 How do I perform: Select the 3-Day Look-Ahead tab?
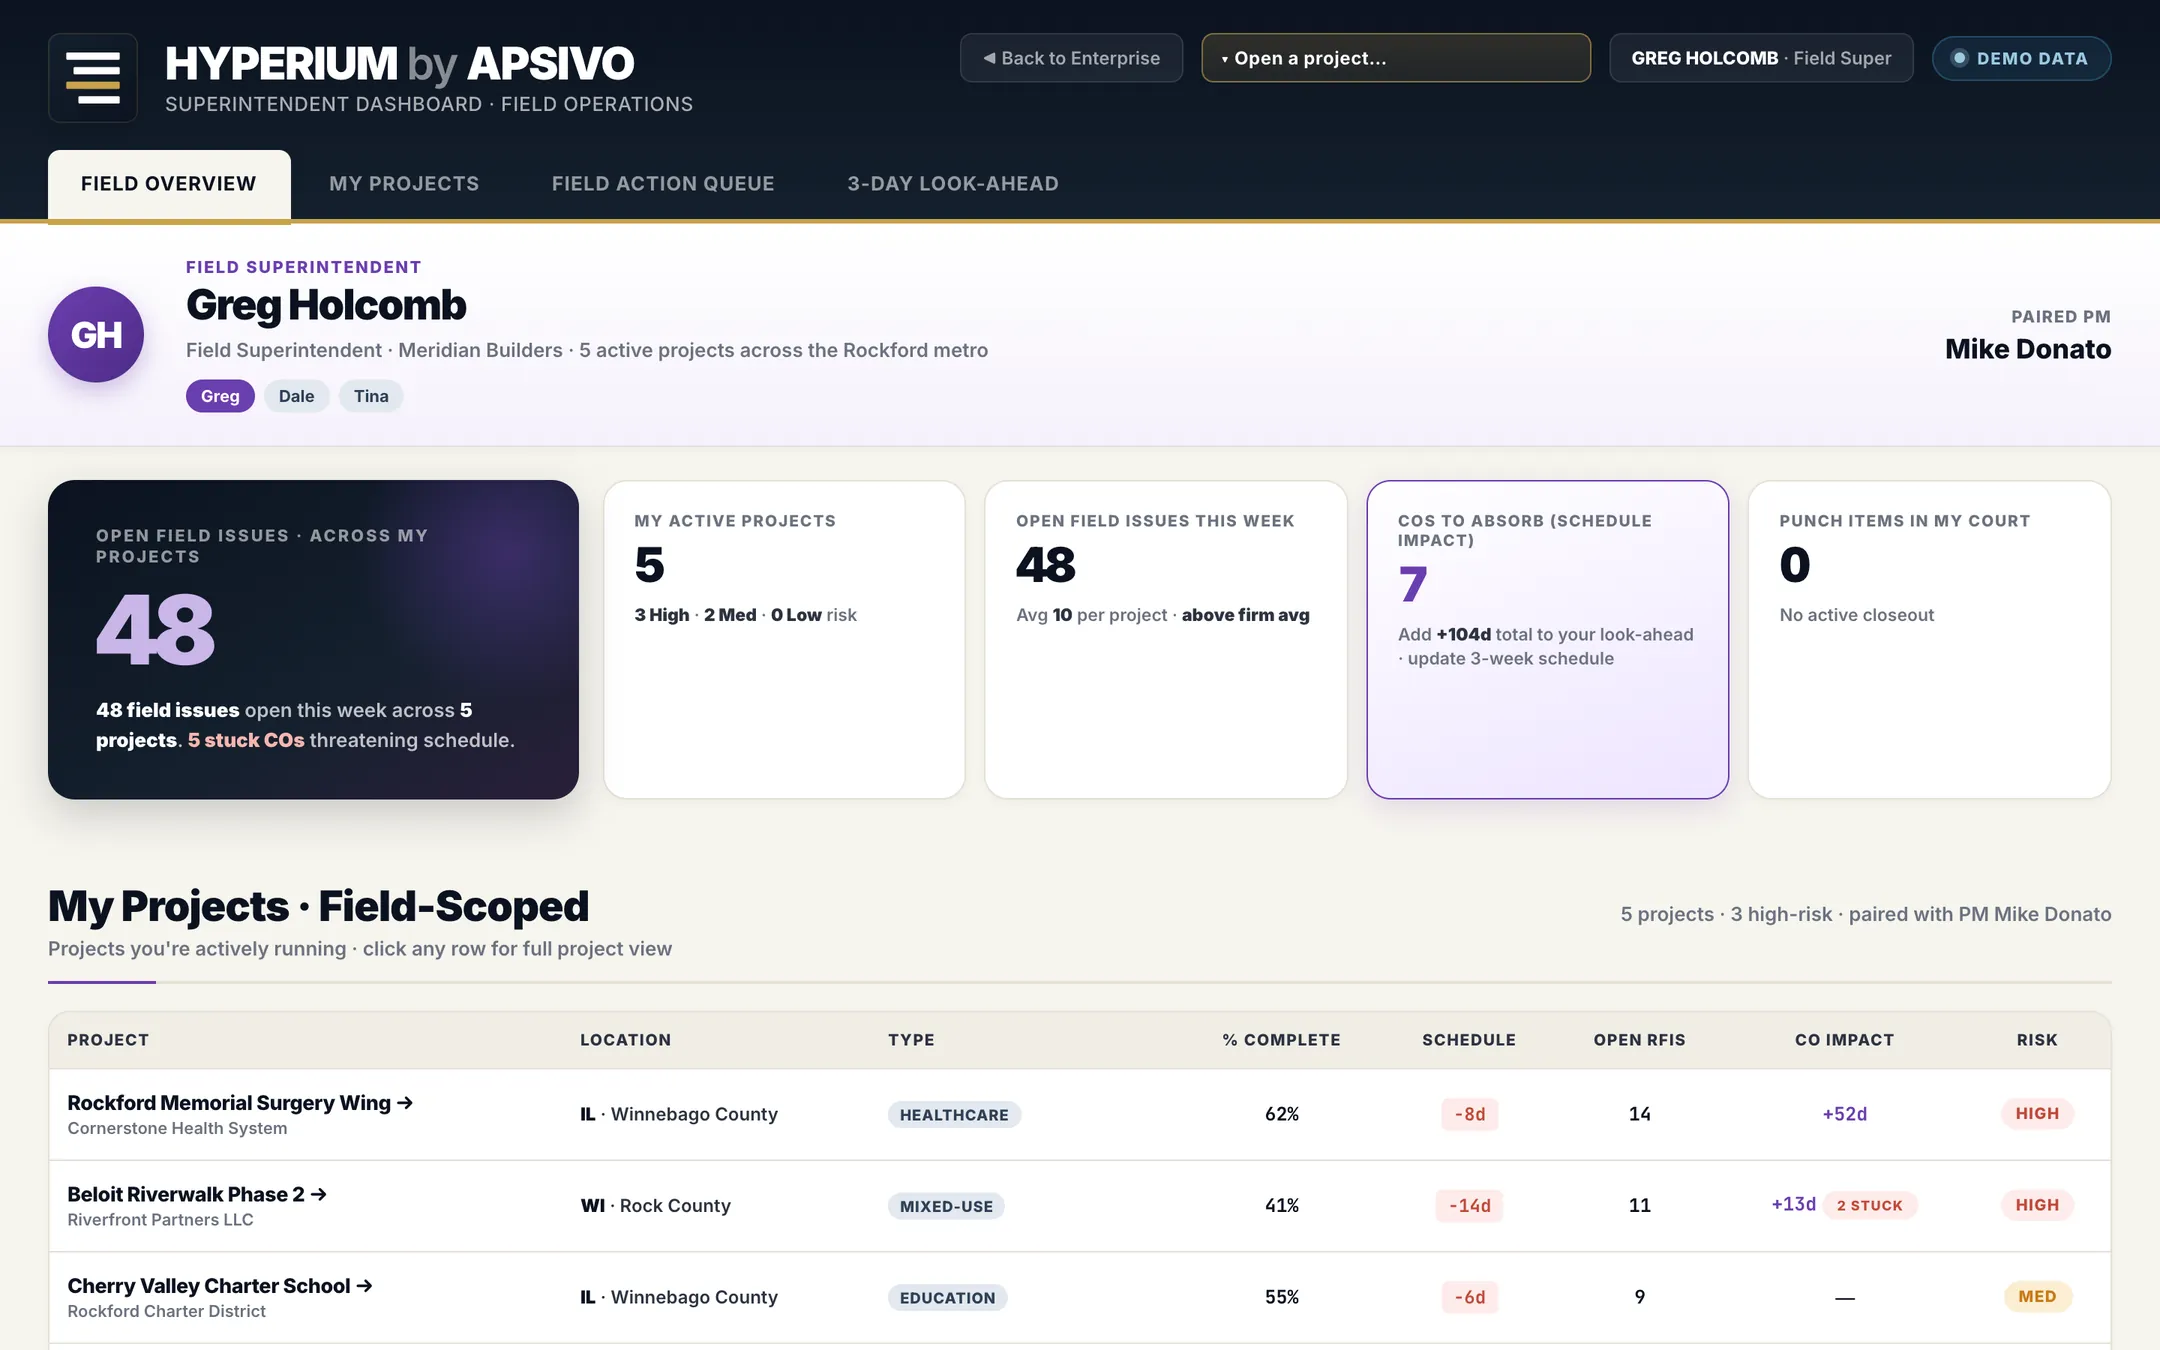[953, 184]
